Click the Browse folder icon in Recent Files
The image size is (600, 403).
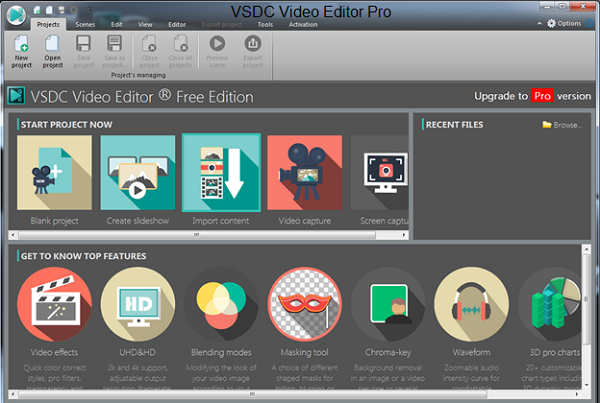coord(547,125)
